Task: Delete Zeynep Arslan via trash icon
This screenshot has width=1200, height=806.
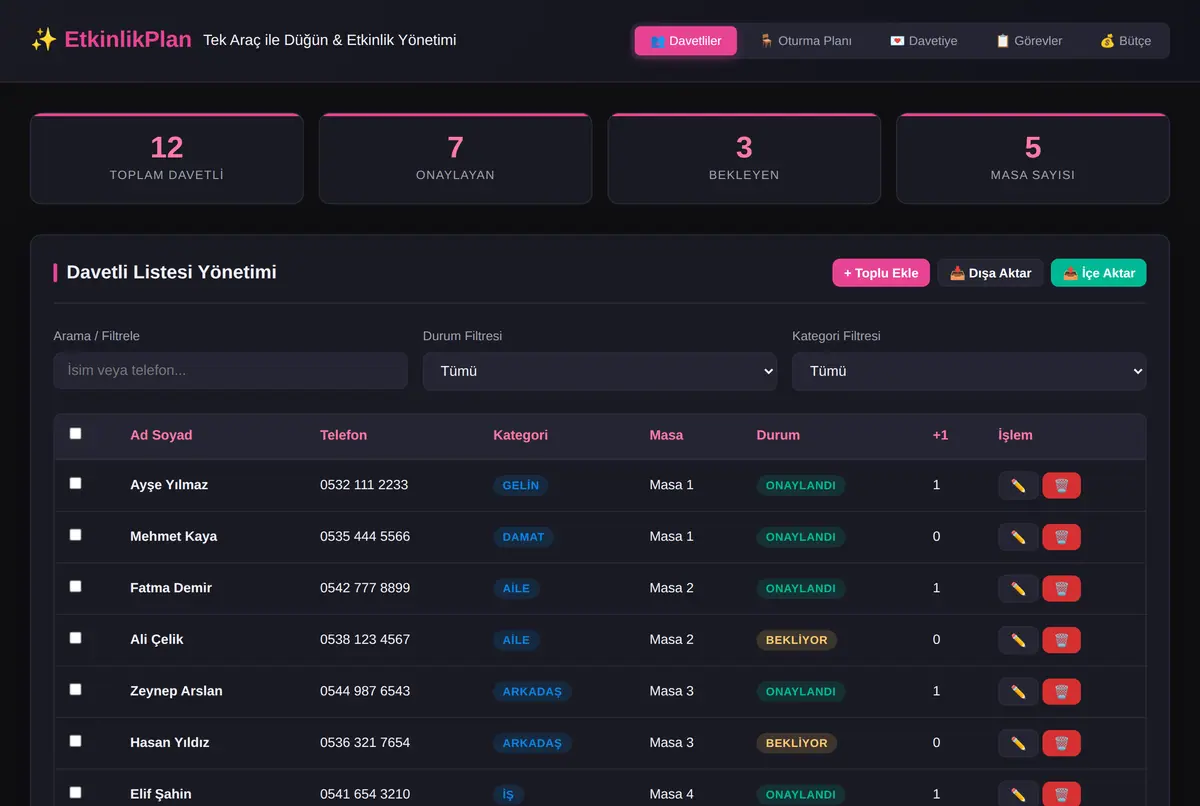Action: point(1061,691)
